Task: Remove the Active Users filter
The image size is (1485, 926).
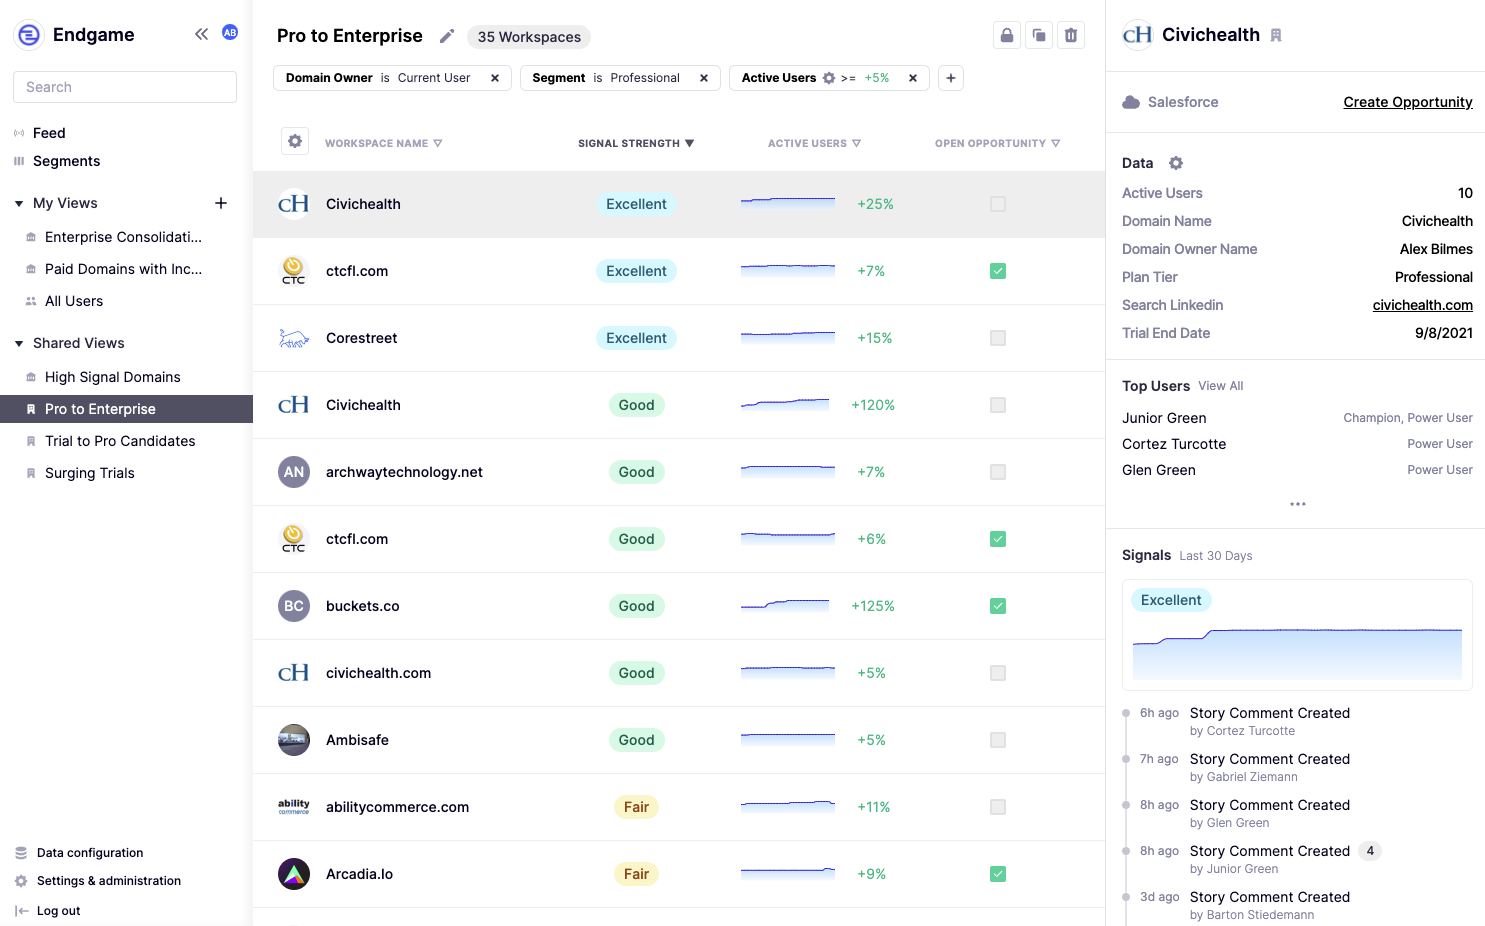Action: tap(913, 78)
